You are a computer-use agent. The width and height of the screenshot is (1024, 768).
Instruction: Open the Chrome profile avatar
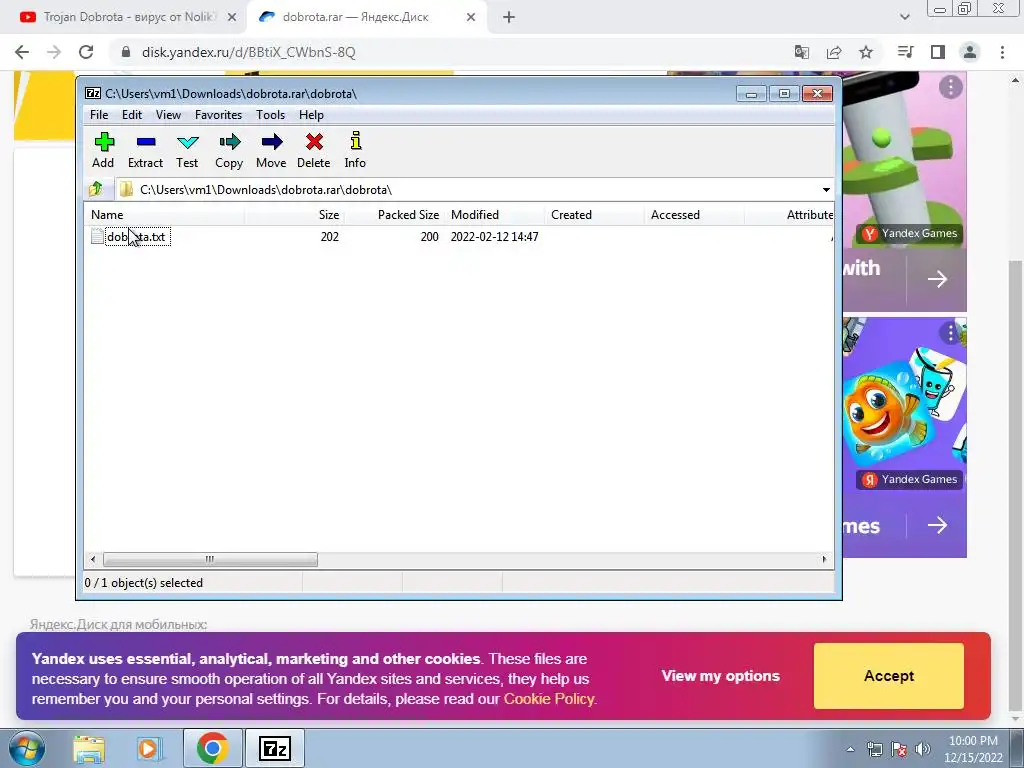pyautogui.click(x=970, y=52)
